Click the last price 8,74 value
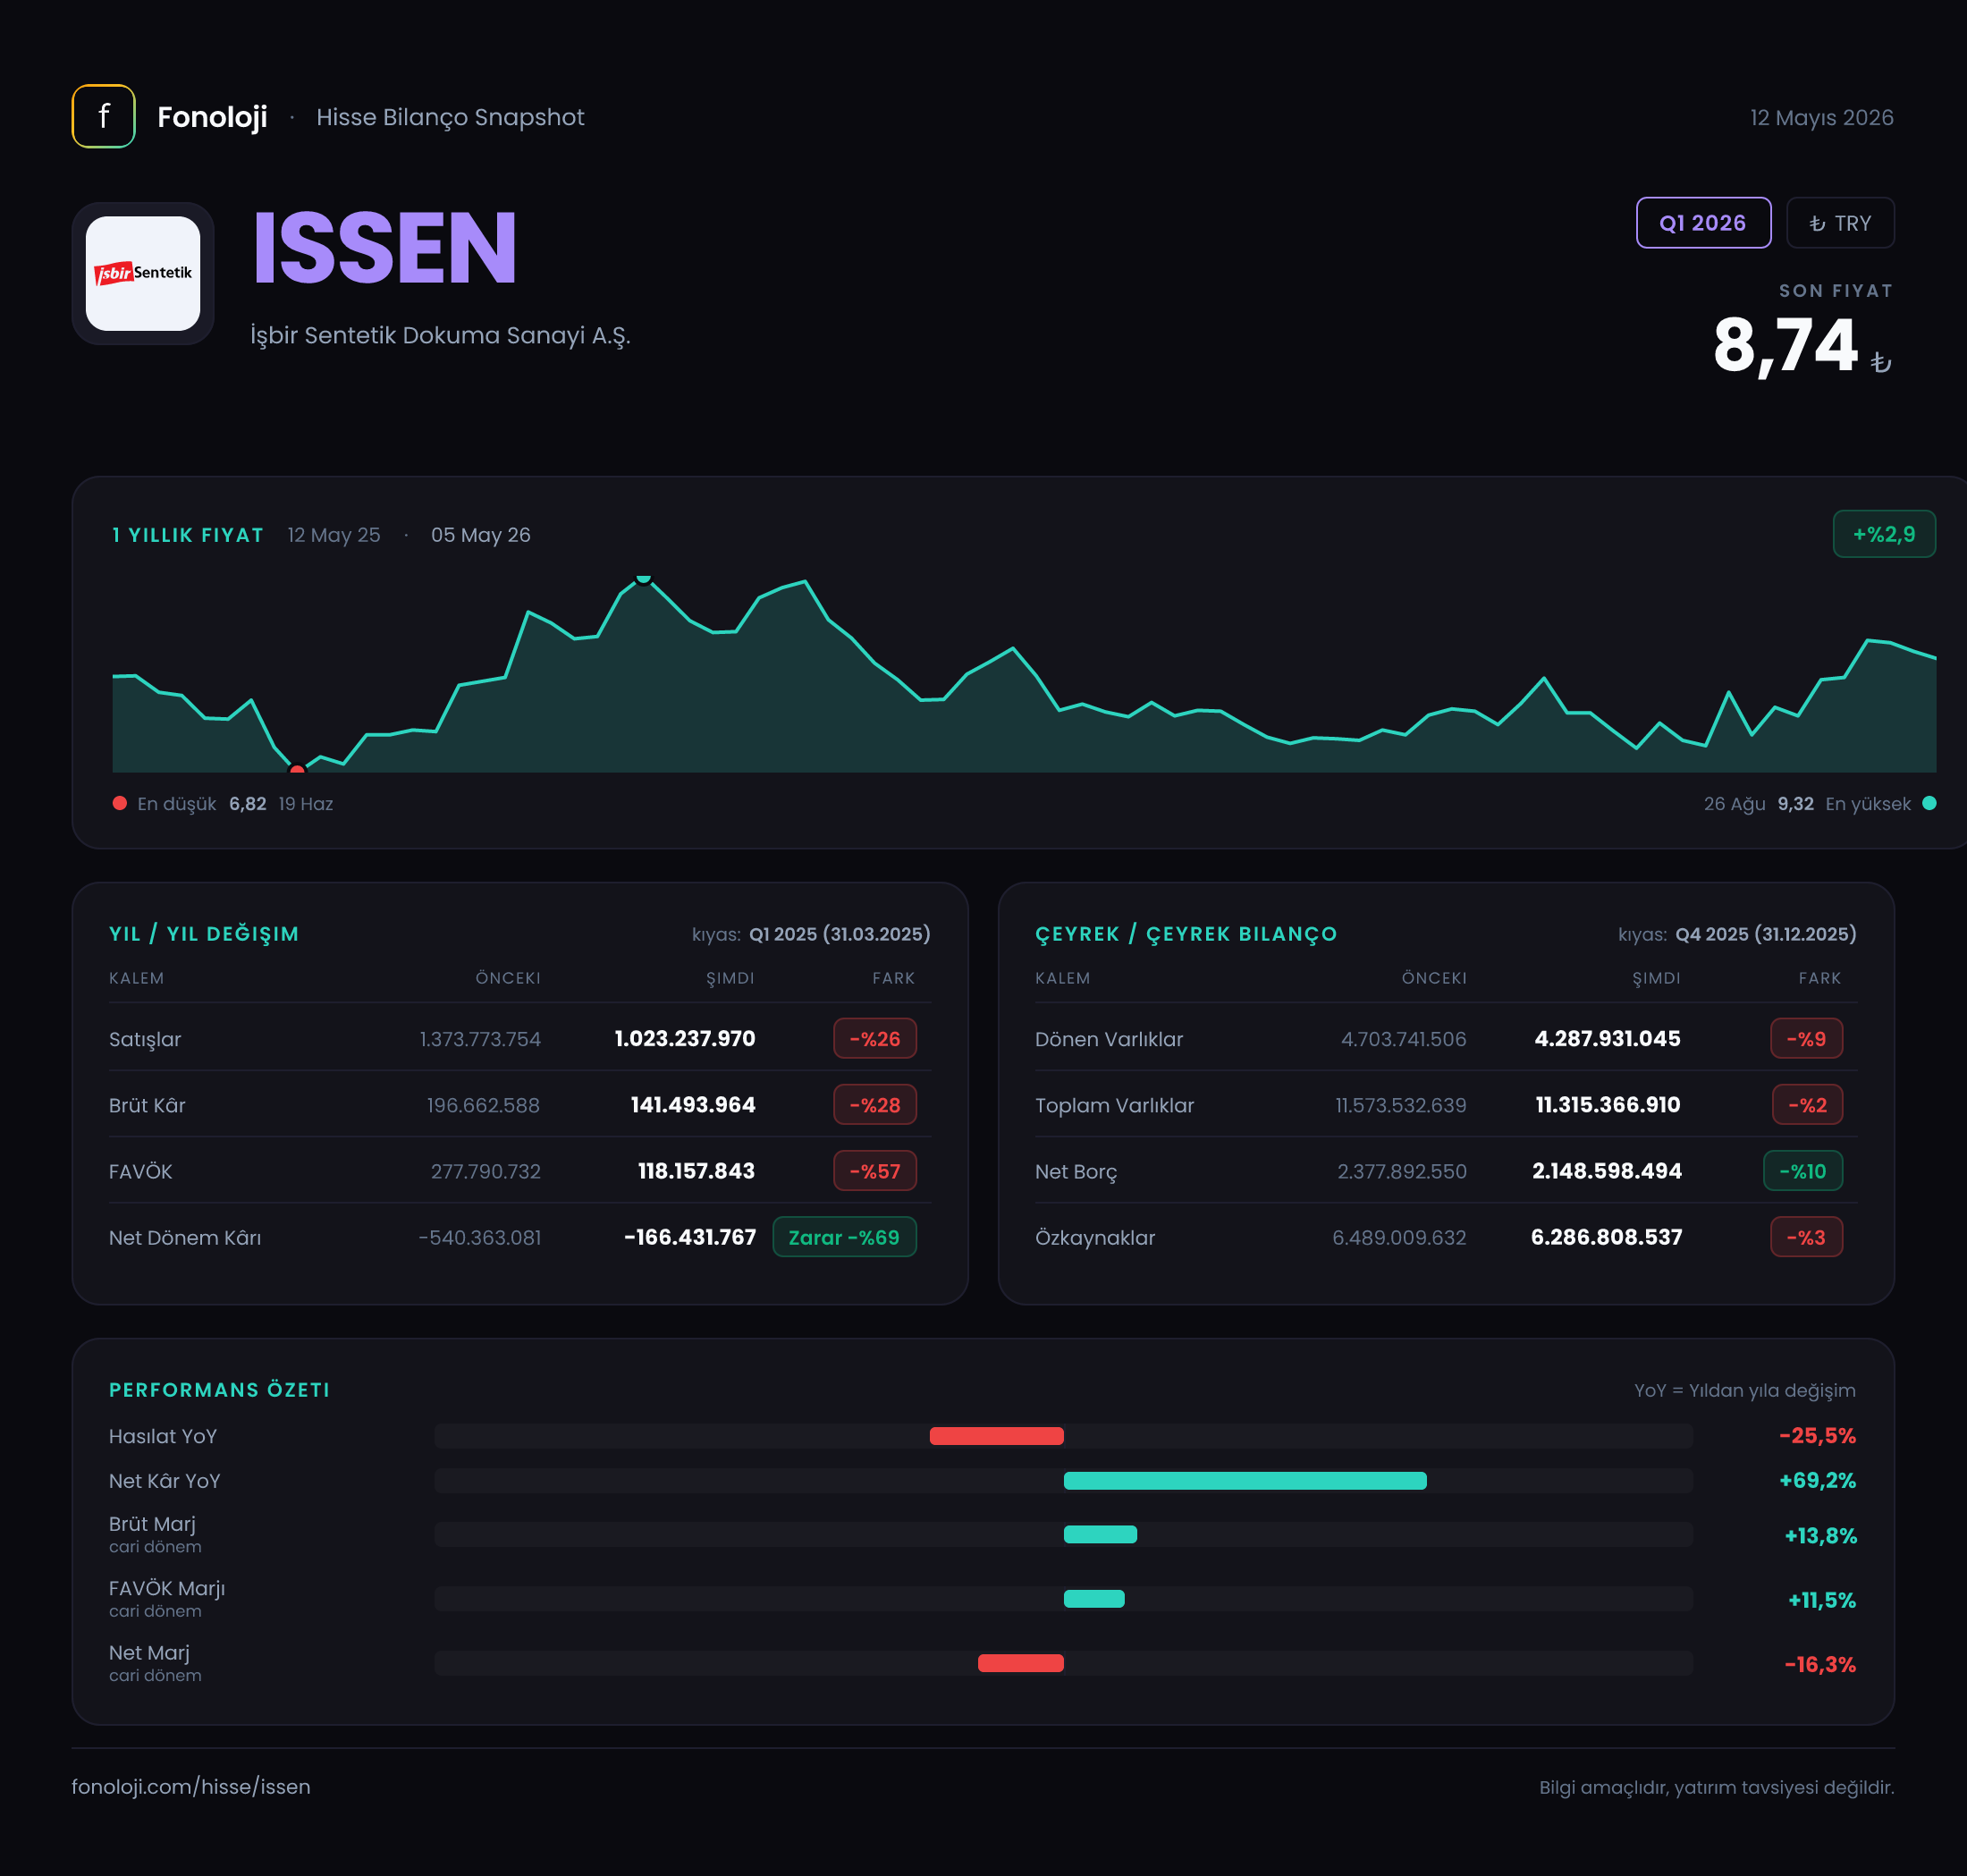This screenshot has height=1876, width=1967. (1785, 345)
